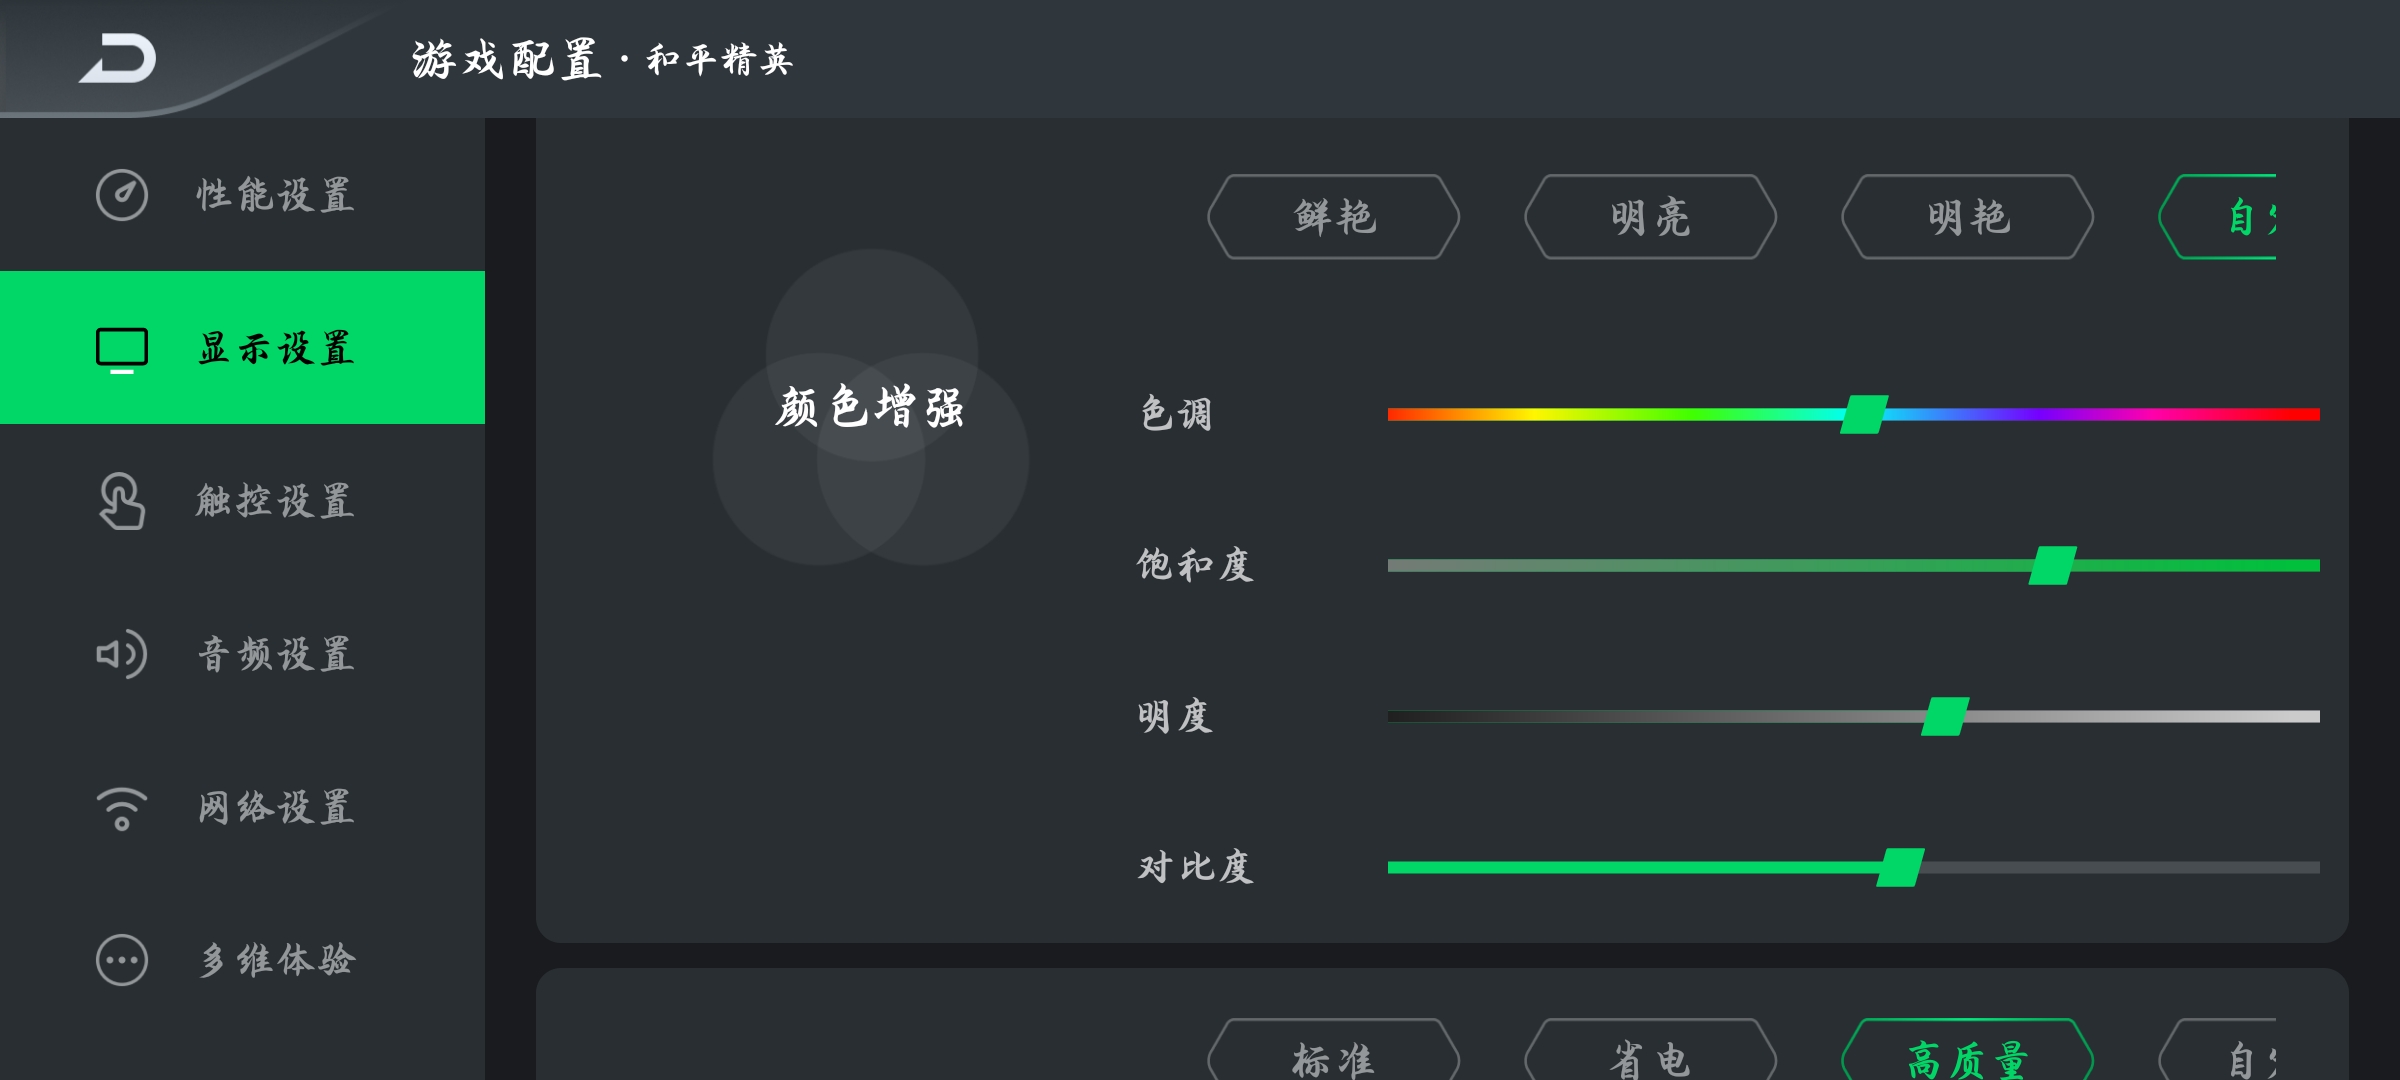Image resolution: width=2400 pixels, height=1080 pixels.
Task: Select the 明亮 color preset
Action: pos(1651,217)
